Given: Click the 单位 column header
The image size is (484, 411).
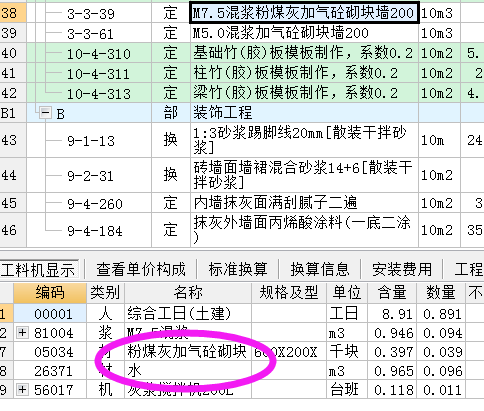Looking at the screenshot, I should [x=347, y=293].
